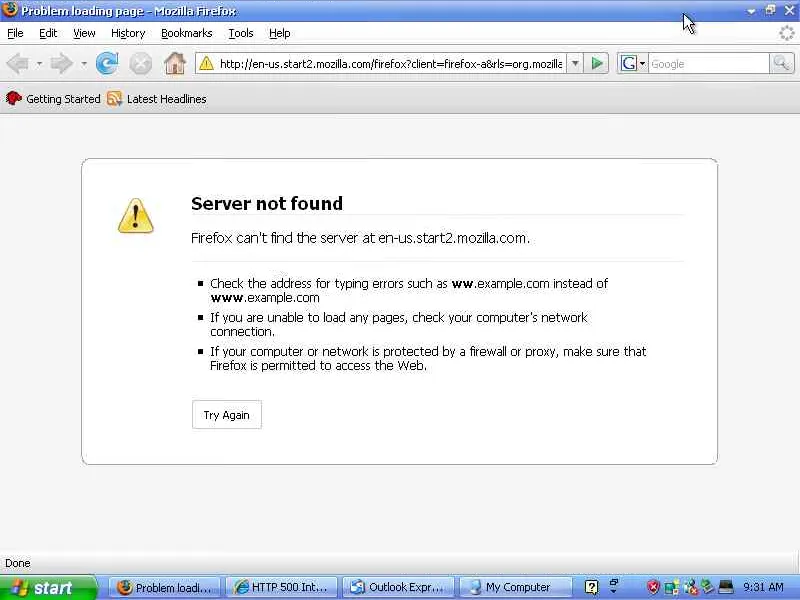Open forward history dropdown arrow
This screenshot has width=800, height=600.
84,64
